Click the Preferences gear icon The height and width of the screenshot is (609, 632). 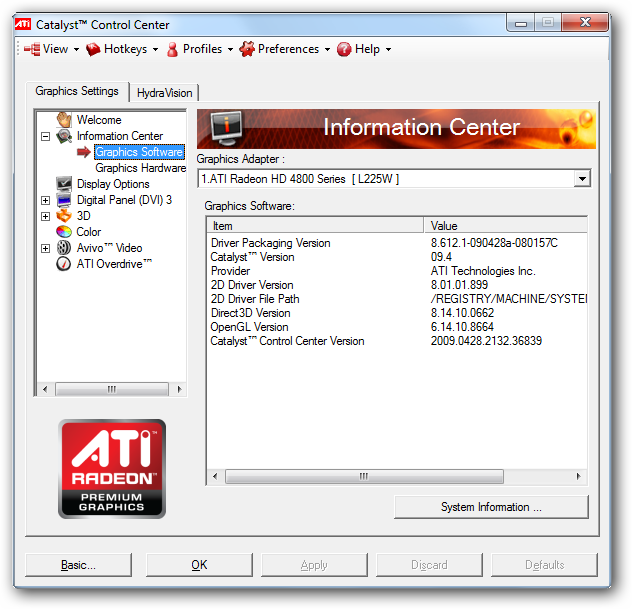[247, 49]
